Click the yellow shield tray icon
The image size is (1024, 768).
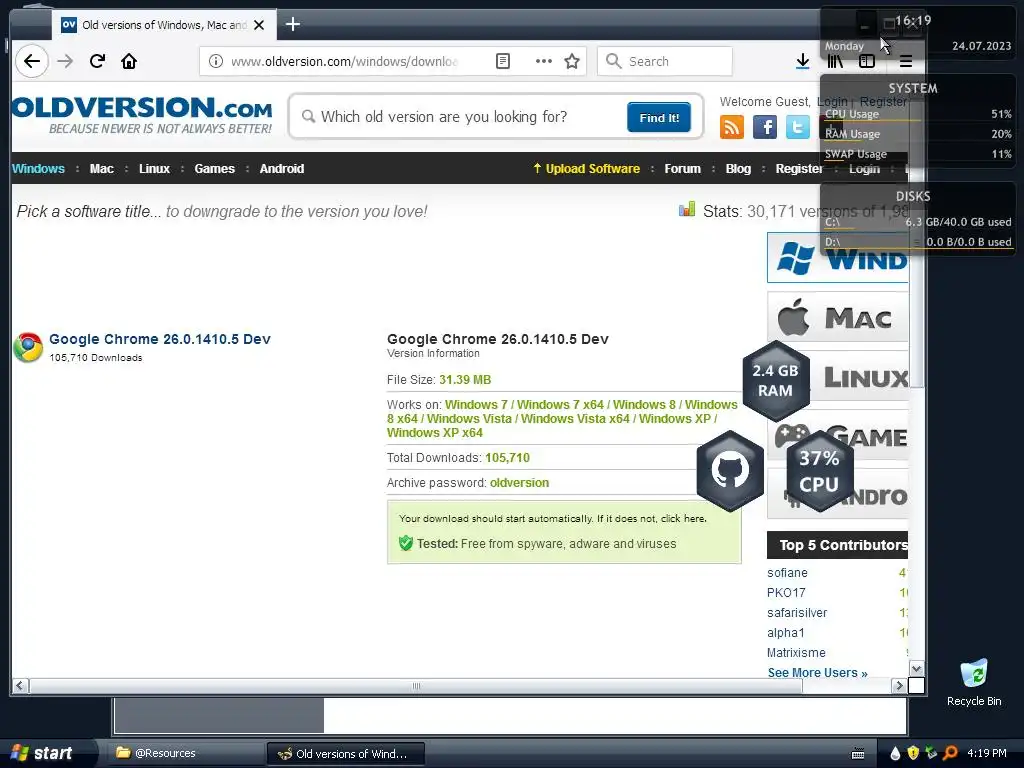point(913,754)
